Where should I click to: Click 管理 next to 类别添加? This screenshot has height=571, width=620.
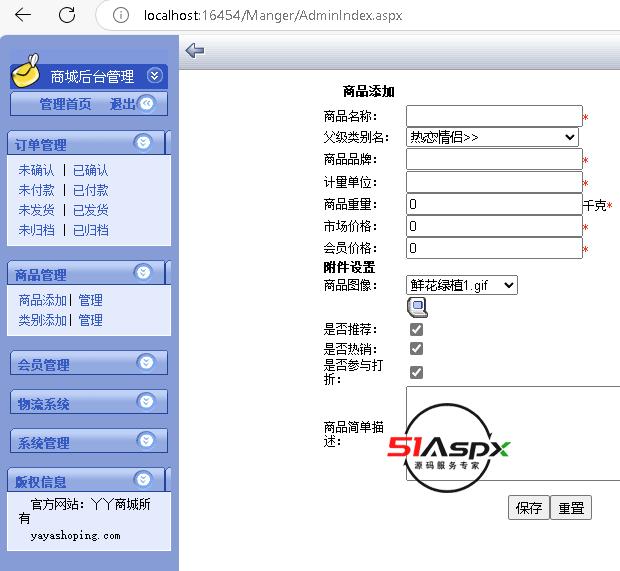click(91, 320)
